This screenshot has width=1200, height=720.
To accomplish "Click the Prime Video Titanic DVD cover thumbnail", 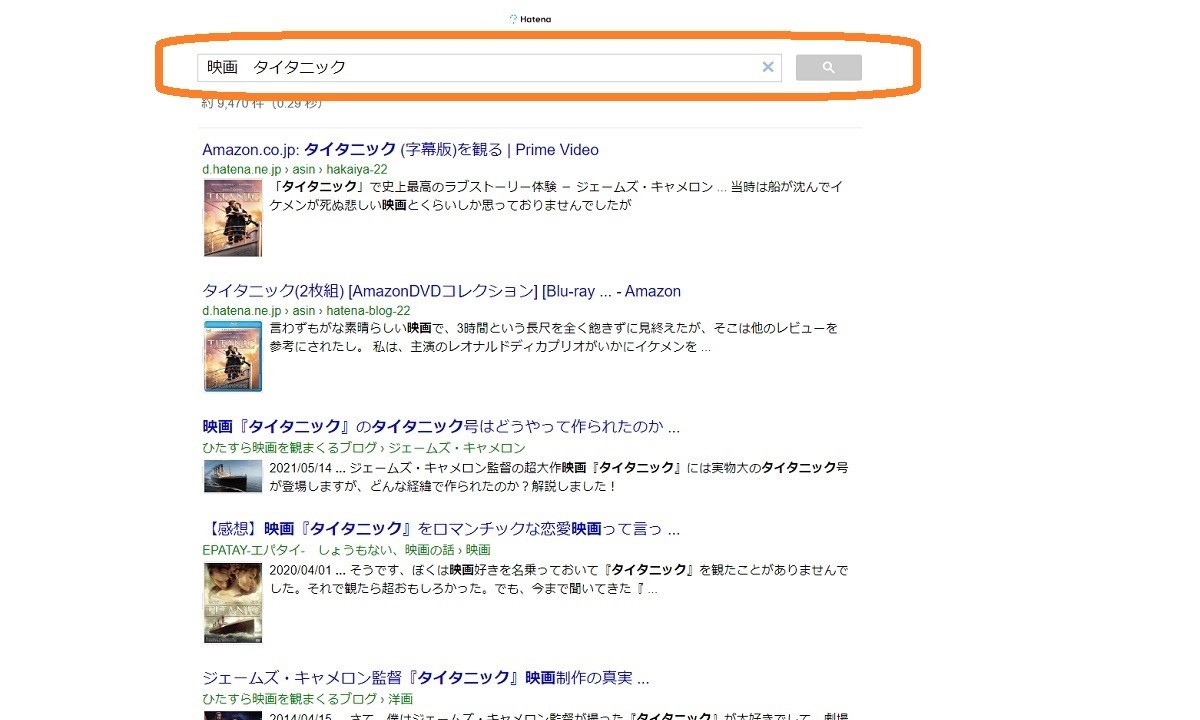I will (x=232, y=218).
